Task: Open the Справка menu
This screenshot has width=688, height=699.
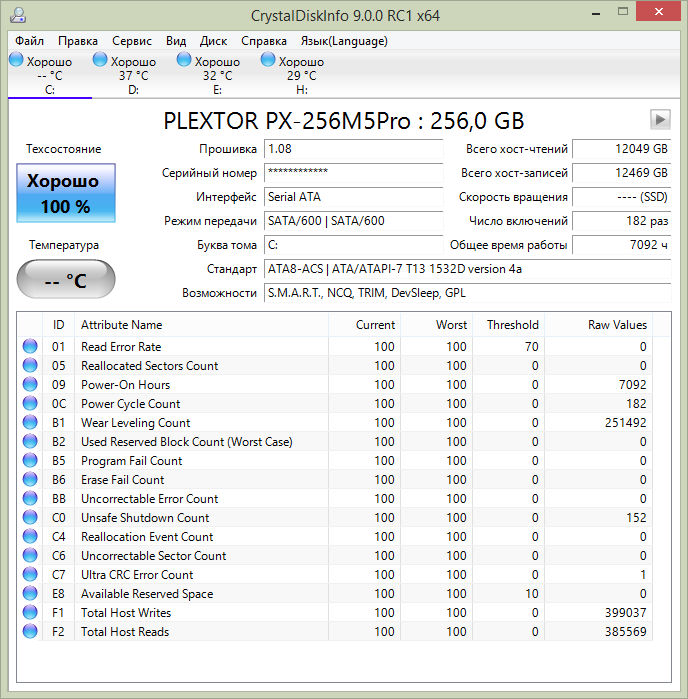Action: tap(264, 41)
